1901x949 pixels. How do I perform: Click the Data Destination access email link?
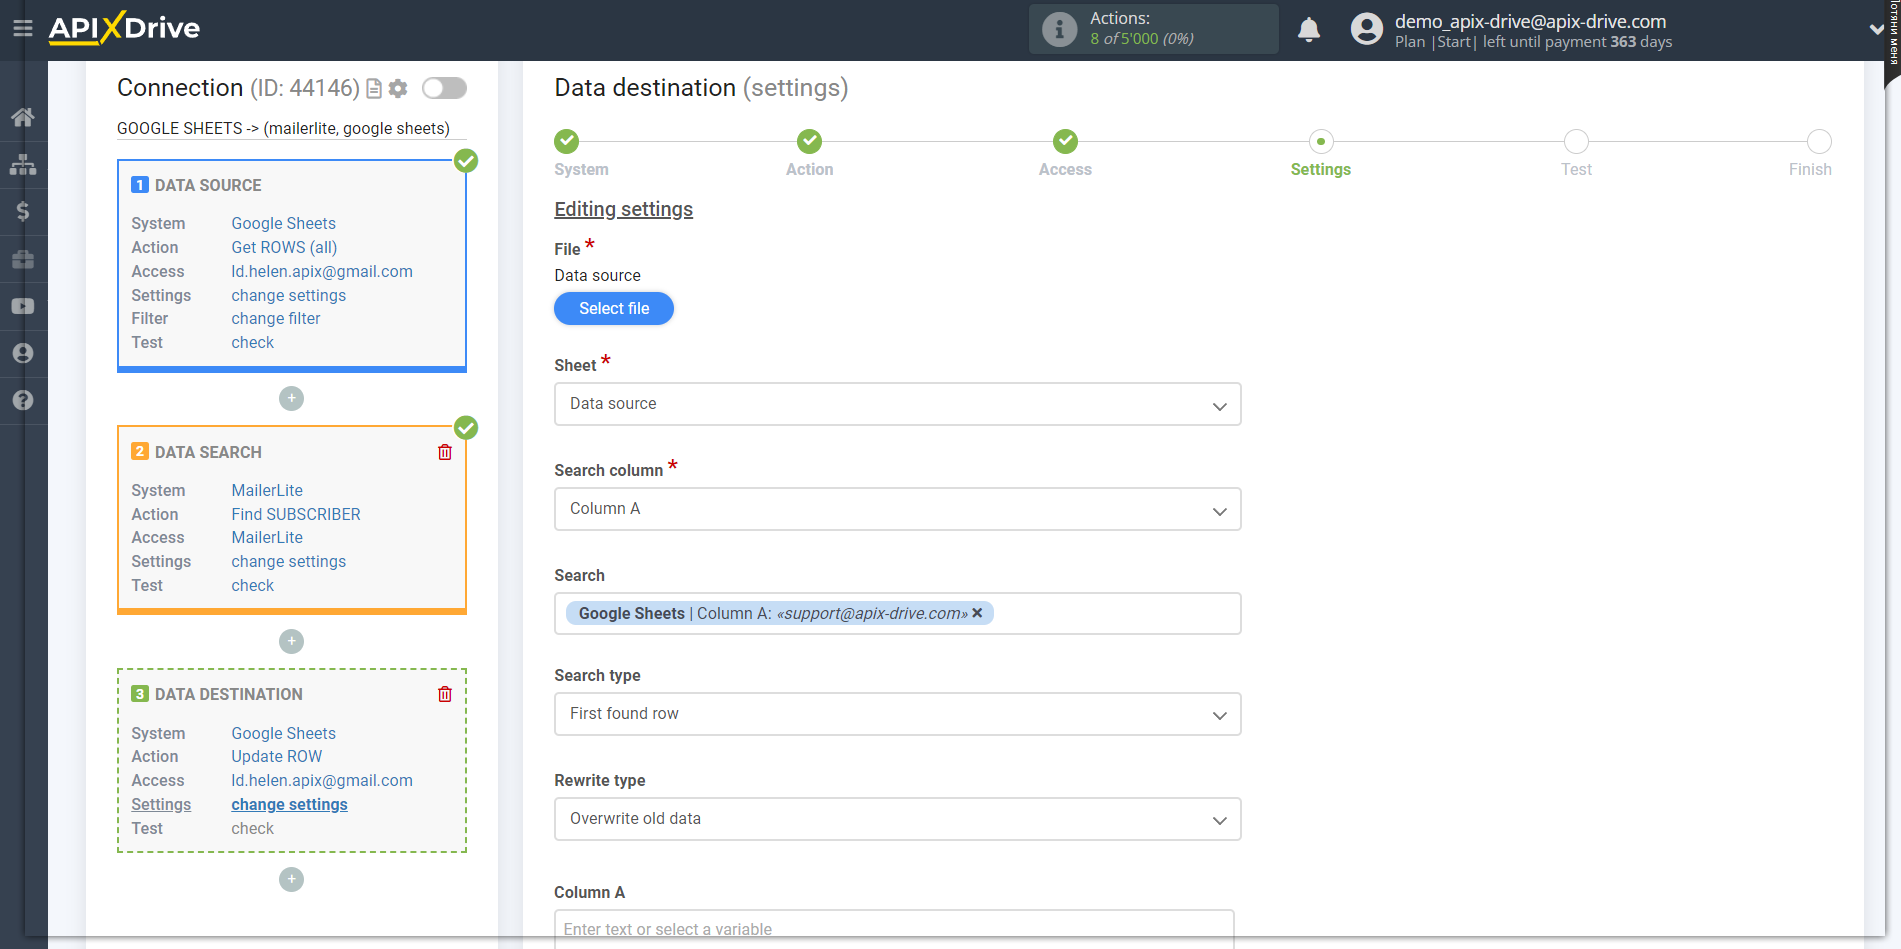[x=322, y=780]
